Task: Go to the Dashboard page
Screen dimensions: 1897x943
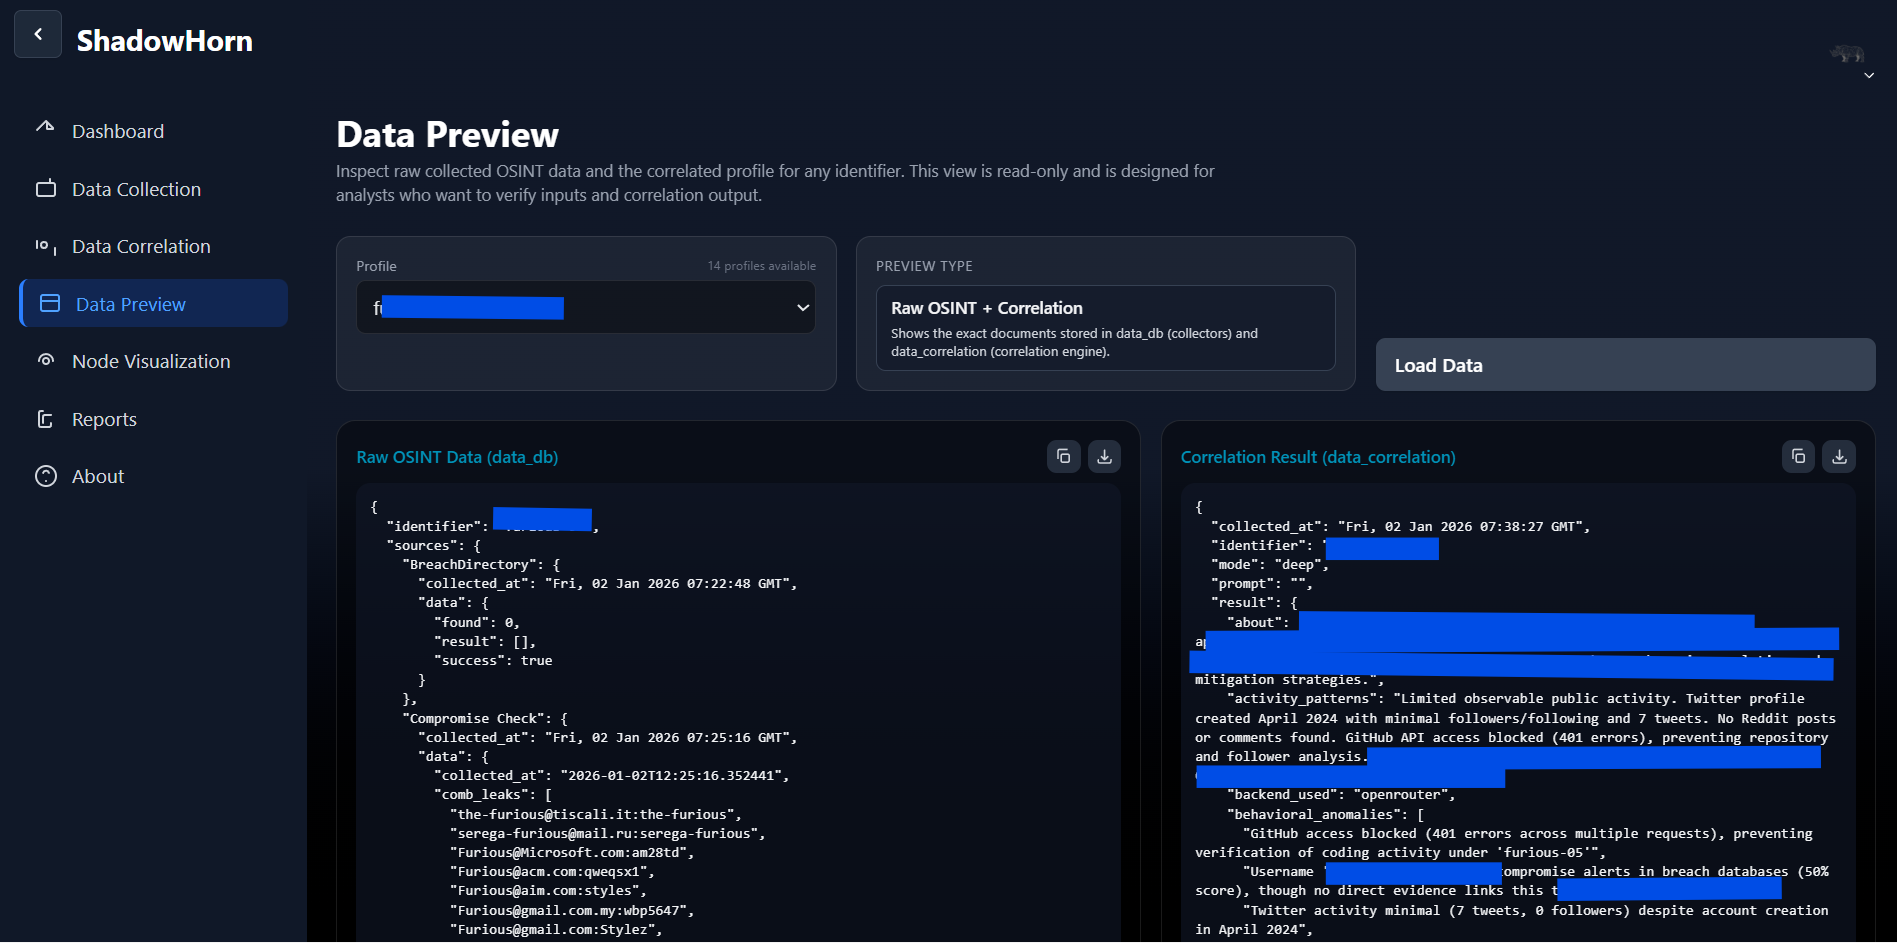Action: click(x=118, y=131)
